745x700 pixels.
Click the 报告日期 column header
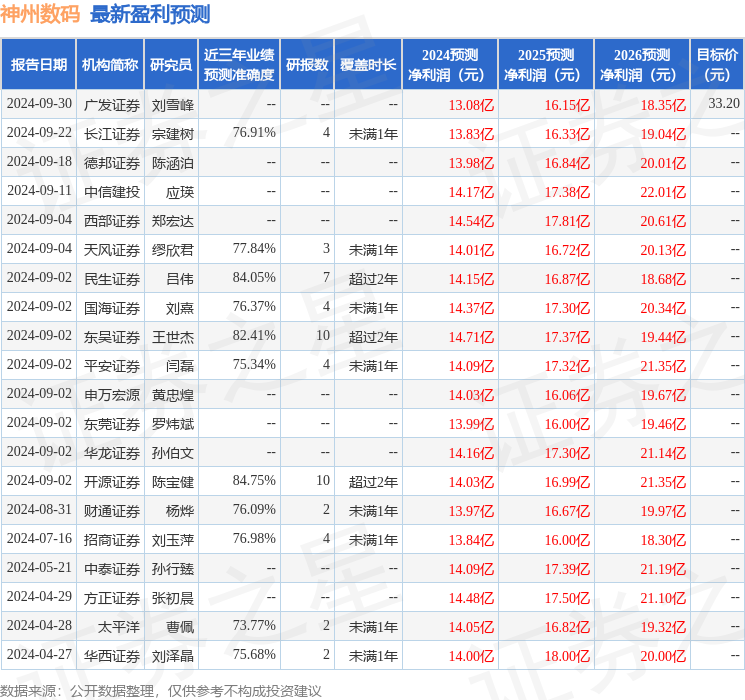[x=38, y=65]
